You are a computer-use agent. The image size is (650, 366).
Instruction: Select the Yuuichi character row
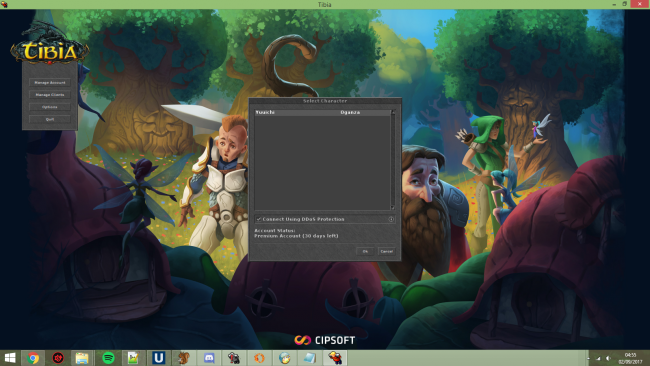[323, 112]
